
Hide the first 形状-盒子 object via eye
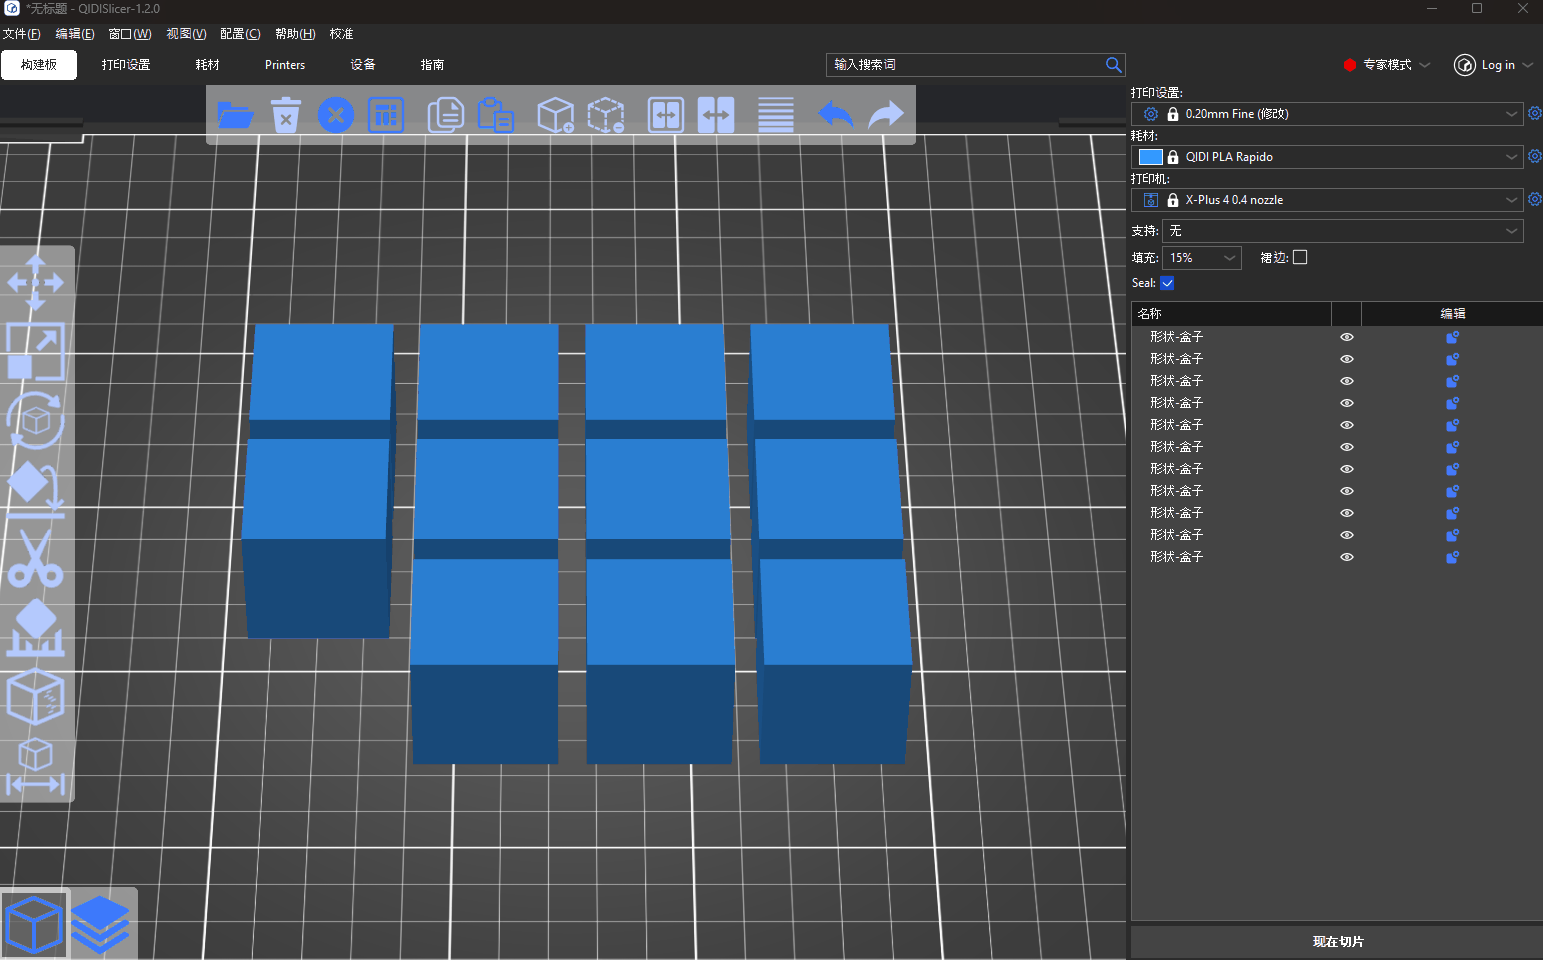coord(1347,337)
